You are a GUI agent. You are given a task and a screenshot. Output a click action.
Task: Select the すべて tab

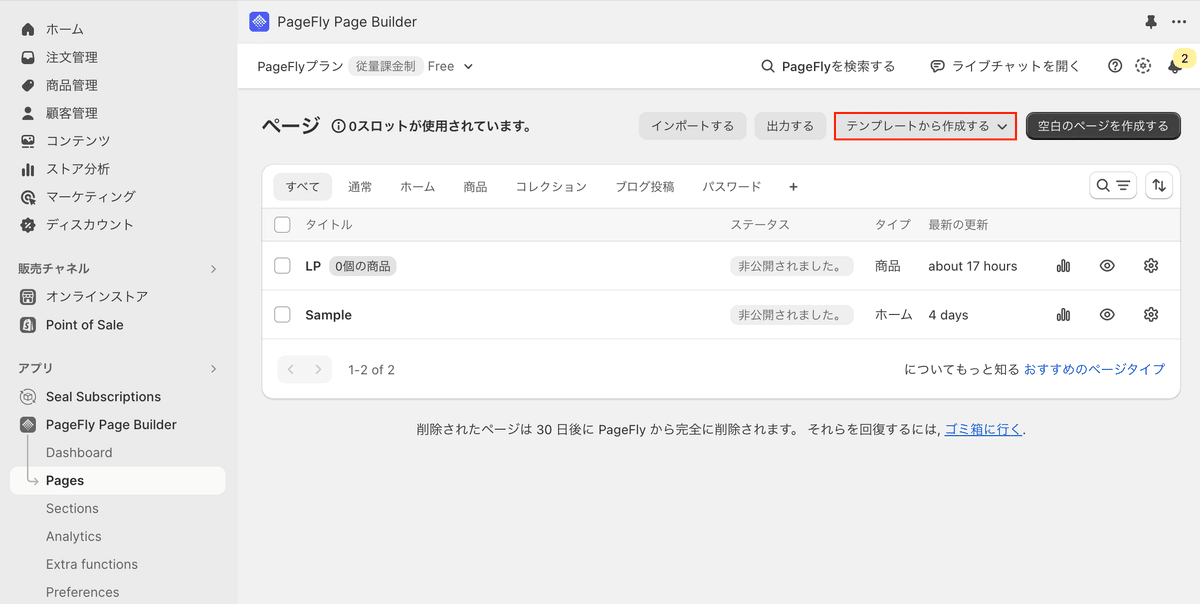click(302, 187)
